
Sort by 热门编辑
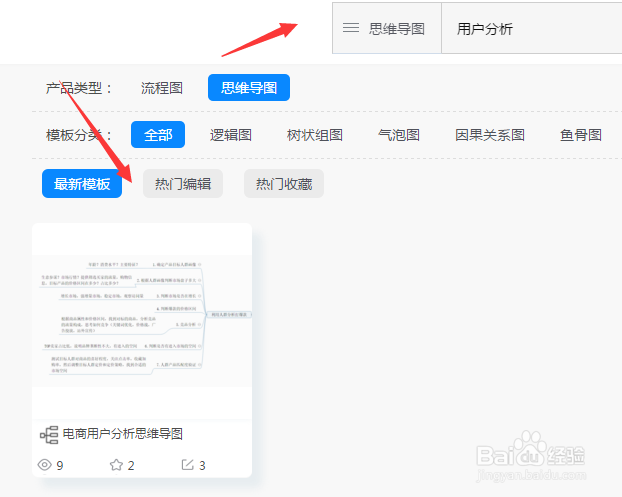tap(183, 184)
